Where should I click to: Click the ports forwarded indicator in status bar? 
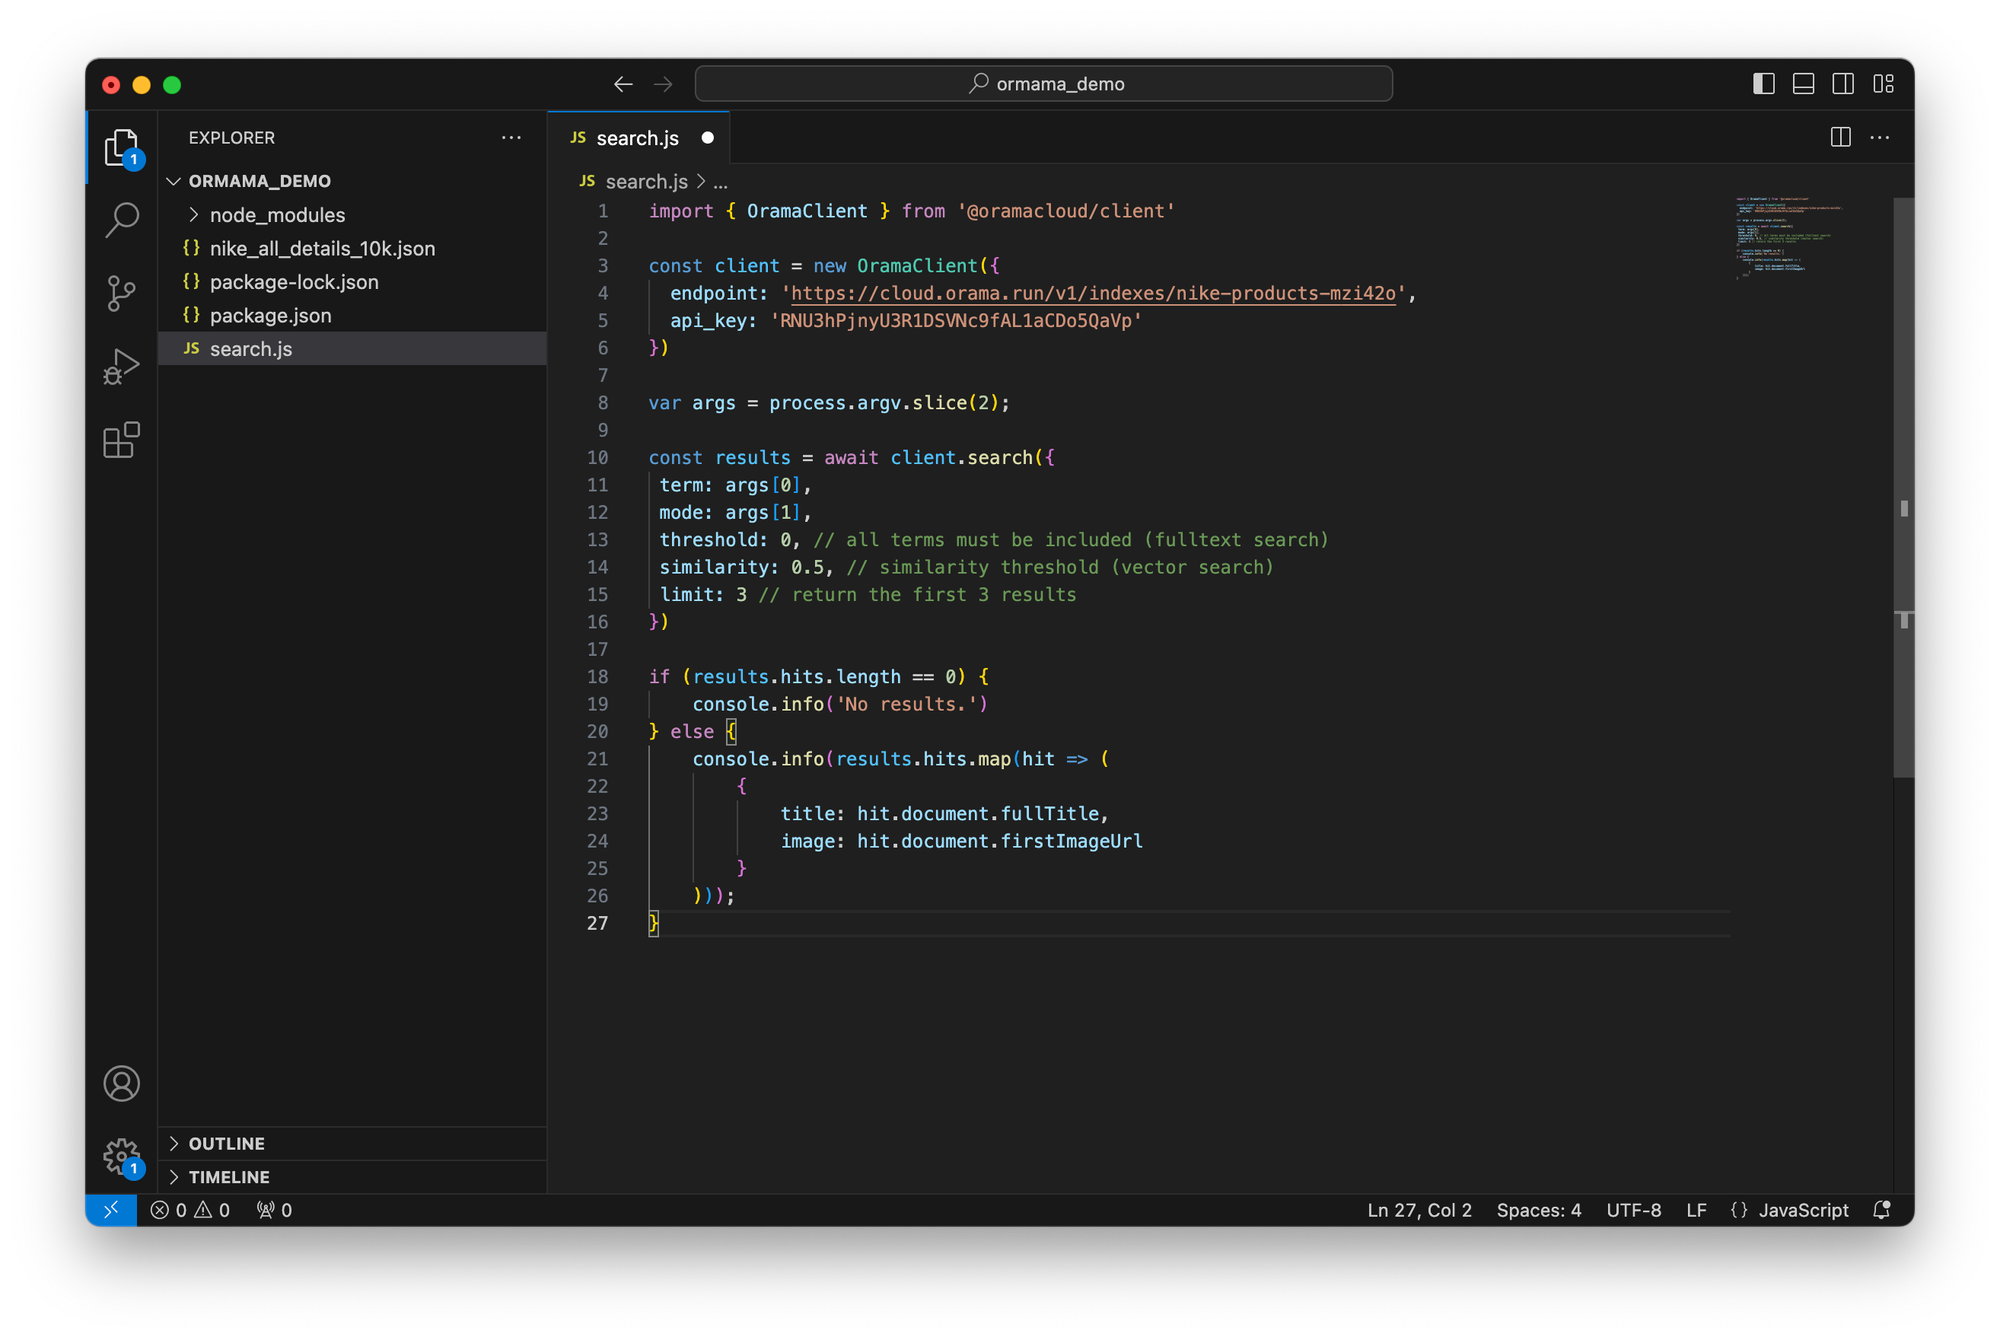pos(274,1210)
